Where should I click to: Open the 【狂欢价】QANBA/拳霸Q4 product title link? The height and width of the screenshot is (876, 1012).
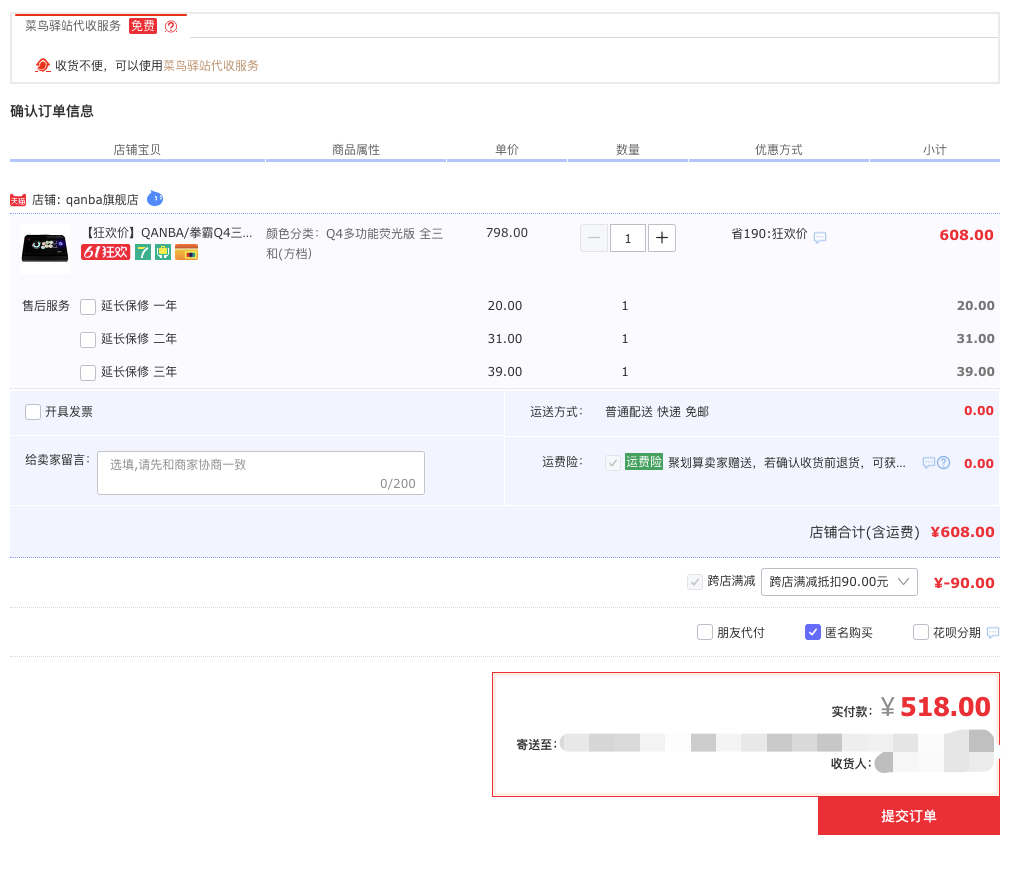click(x=168, y=233)
